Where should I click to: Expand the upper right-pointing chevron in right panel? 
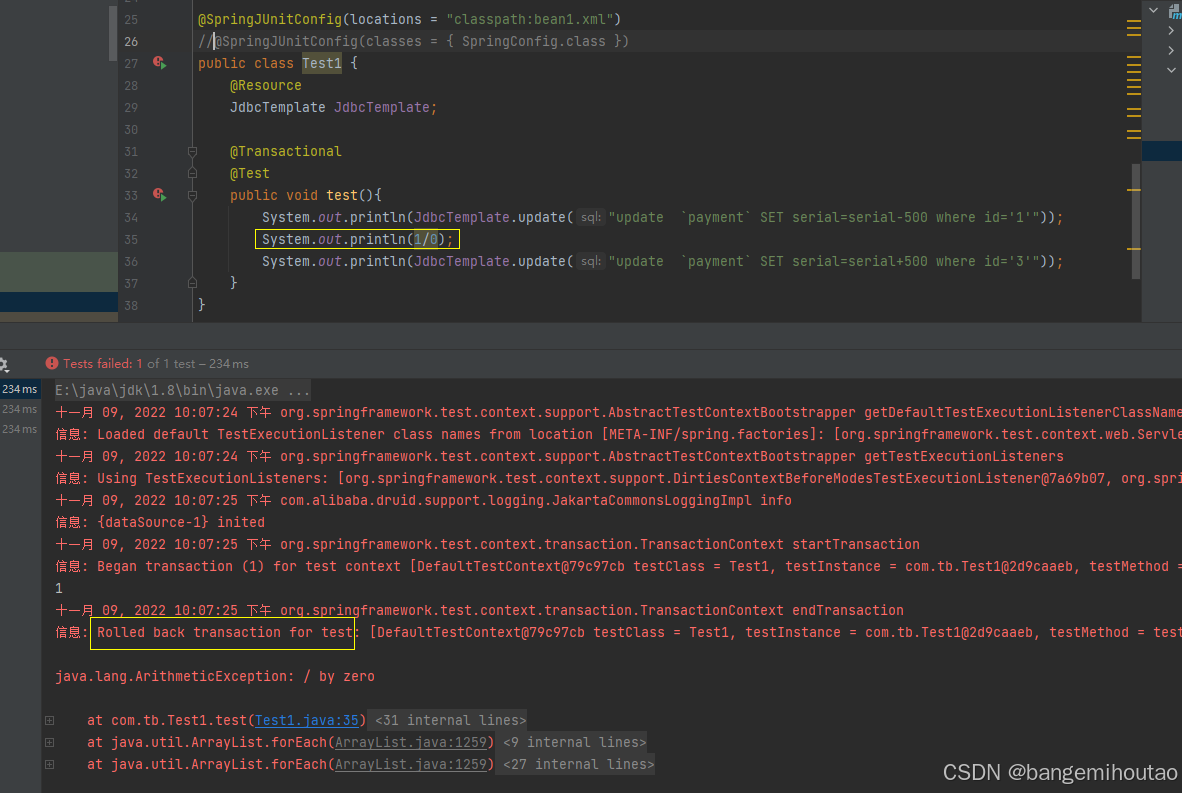click(x=1171, y=30)
